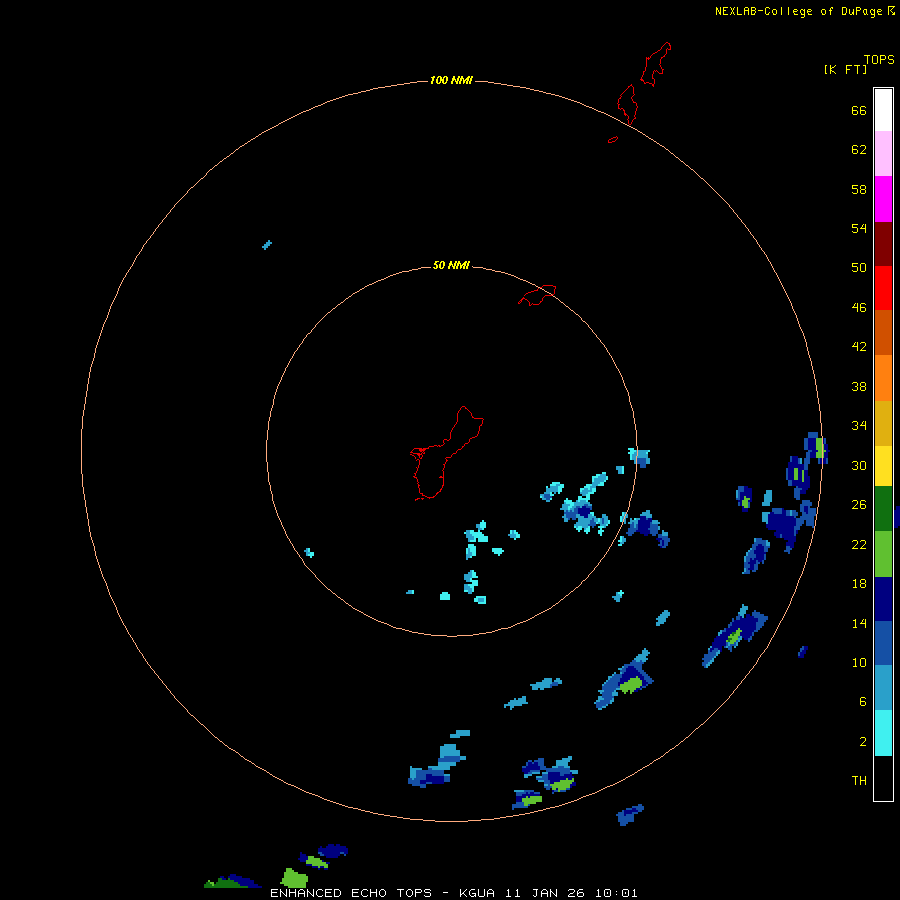Click the "22" legend value
900x900 pixels.
859,544
